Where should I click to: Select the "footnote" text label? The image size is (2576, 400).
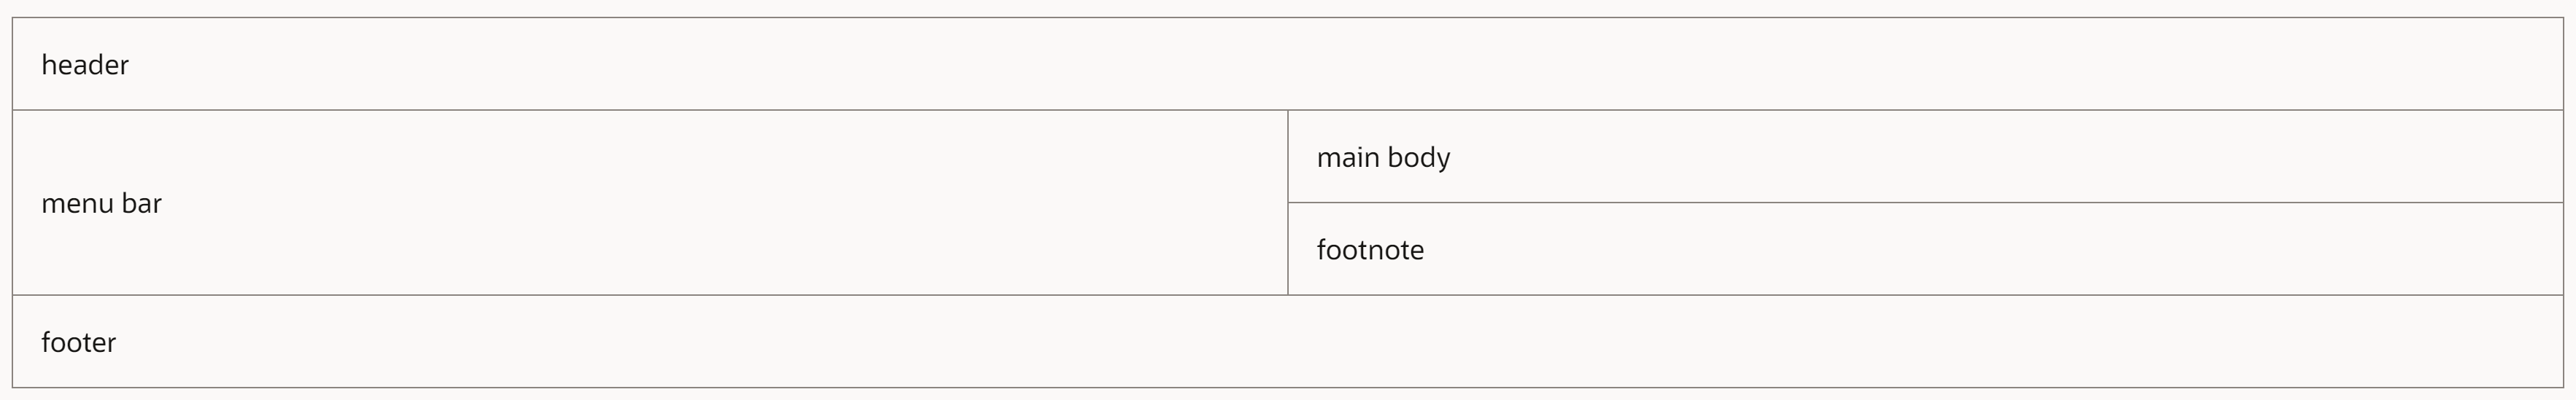pyautogui.click(x=1370, y=250)
